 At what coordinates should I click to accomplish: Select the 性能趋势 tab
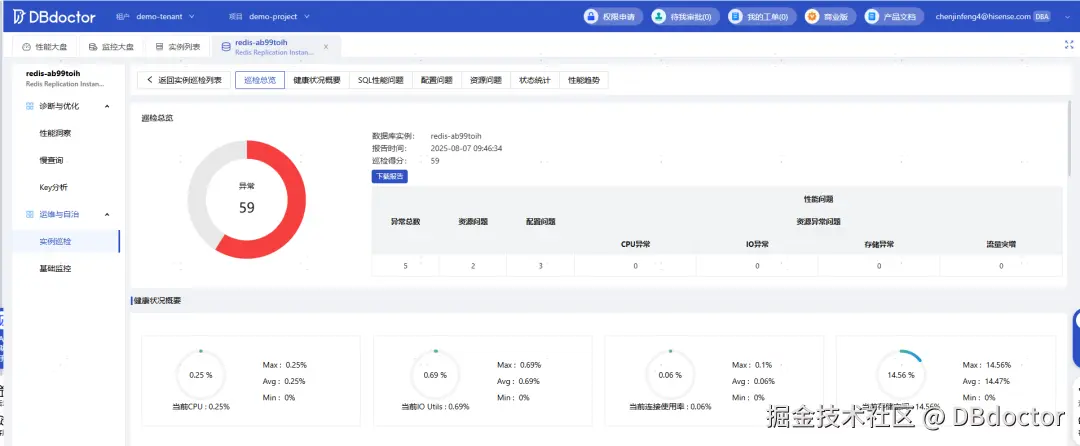(x=583, y=80)
